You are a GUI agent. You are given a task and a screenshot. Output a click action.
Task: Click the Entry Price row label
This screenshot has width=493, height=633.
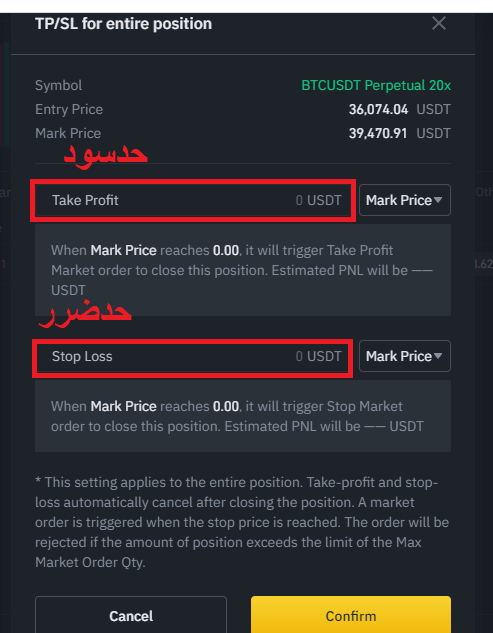[69, 109]
